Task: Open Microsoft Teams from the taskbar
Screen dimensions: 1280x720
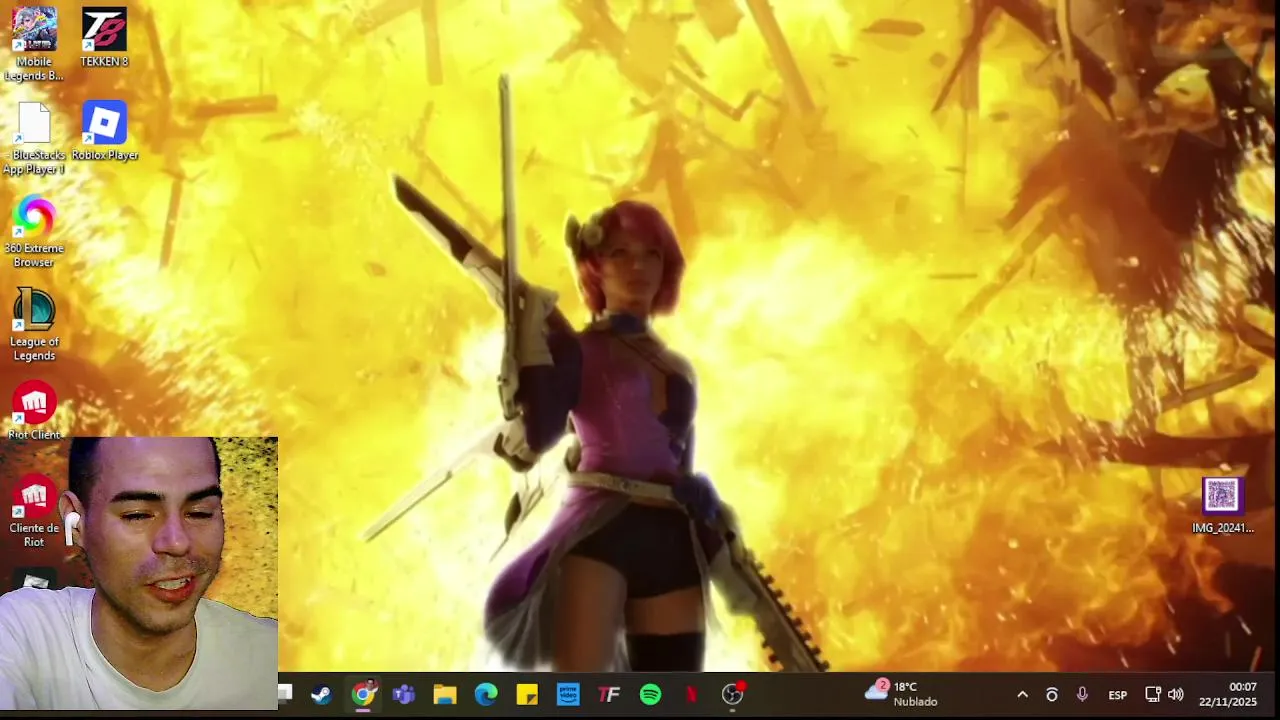Action: [x=404, y=694]
